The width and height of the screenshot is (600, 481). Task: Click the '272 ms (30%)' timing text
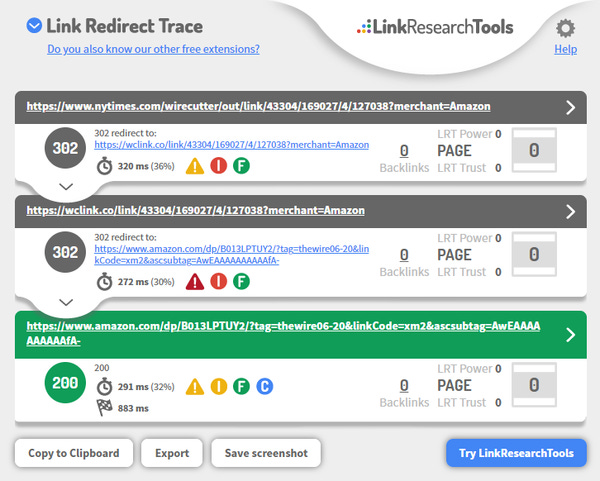[x=146, y=282]
